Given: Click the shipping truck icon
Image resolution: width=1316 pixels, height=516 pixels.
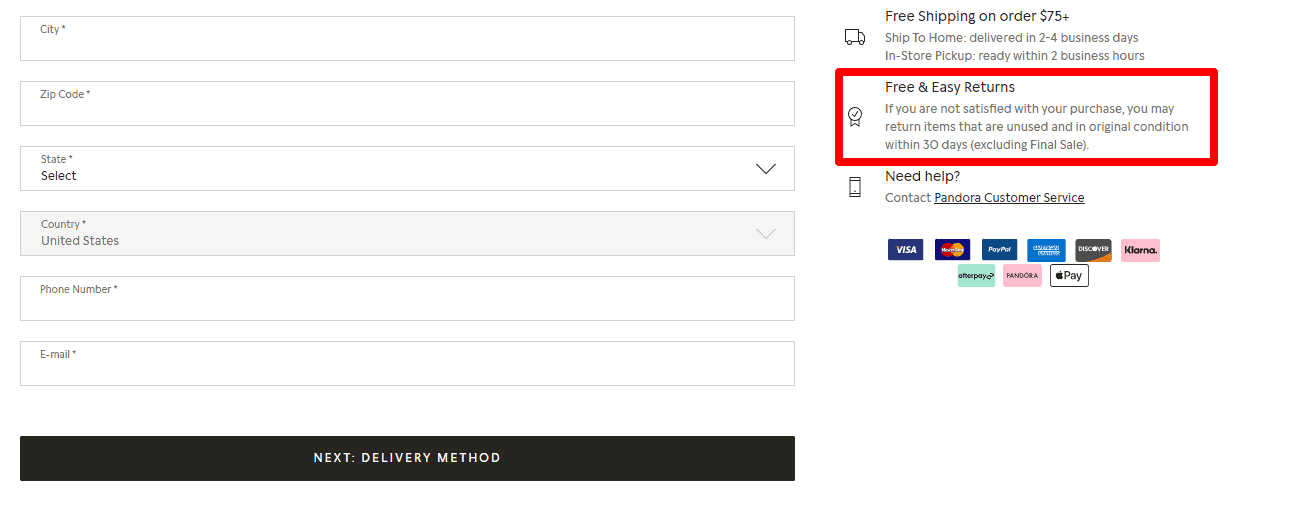Looking at the screenshot, I should [x=855, y=37].
